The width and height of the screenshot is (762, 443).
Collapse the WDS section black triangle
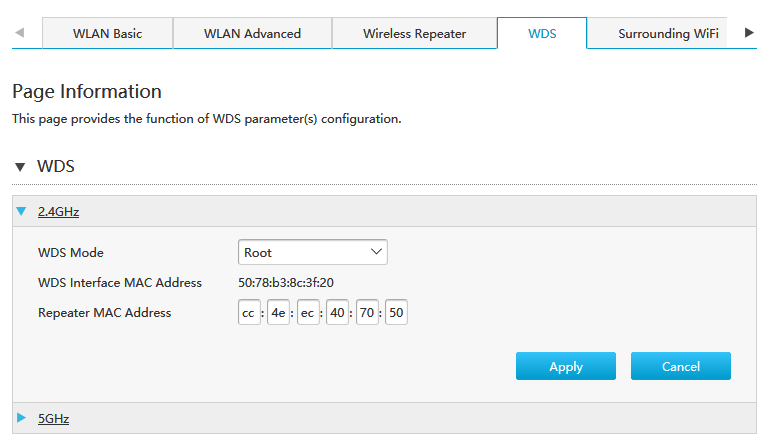(20, 167)
